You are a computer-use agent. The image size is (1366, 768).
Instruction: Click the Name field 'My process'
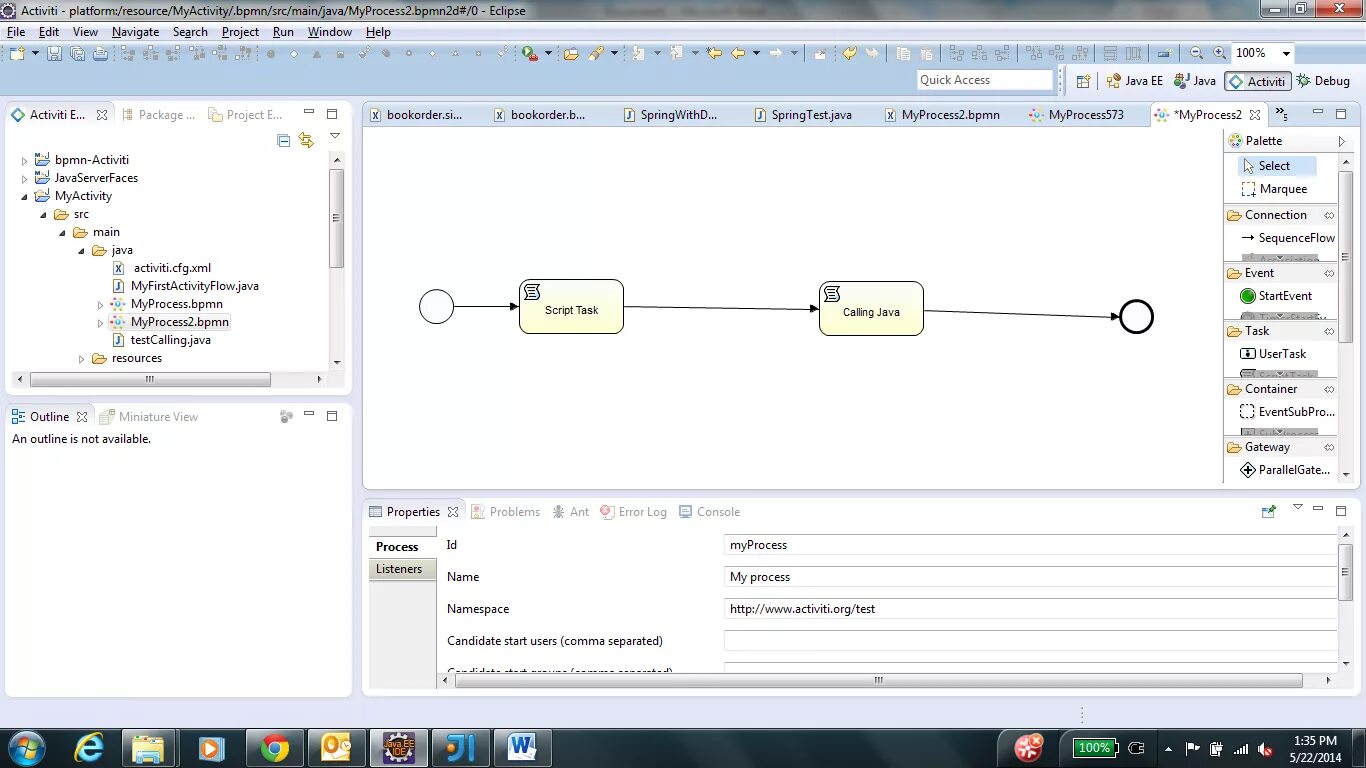click(1031, 577)
